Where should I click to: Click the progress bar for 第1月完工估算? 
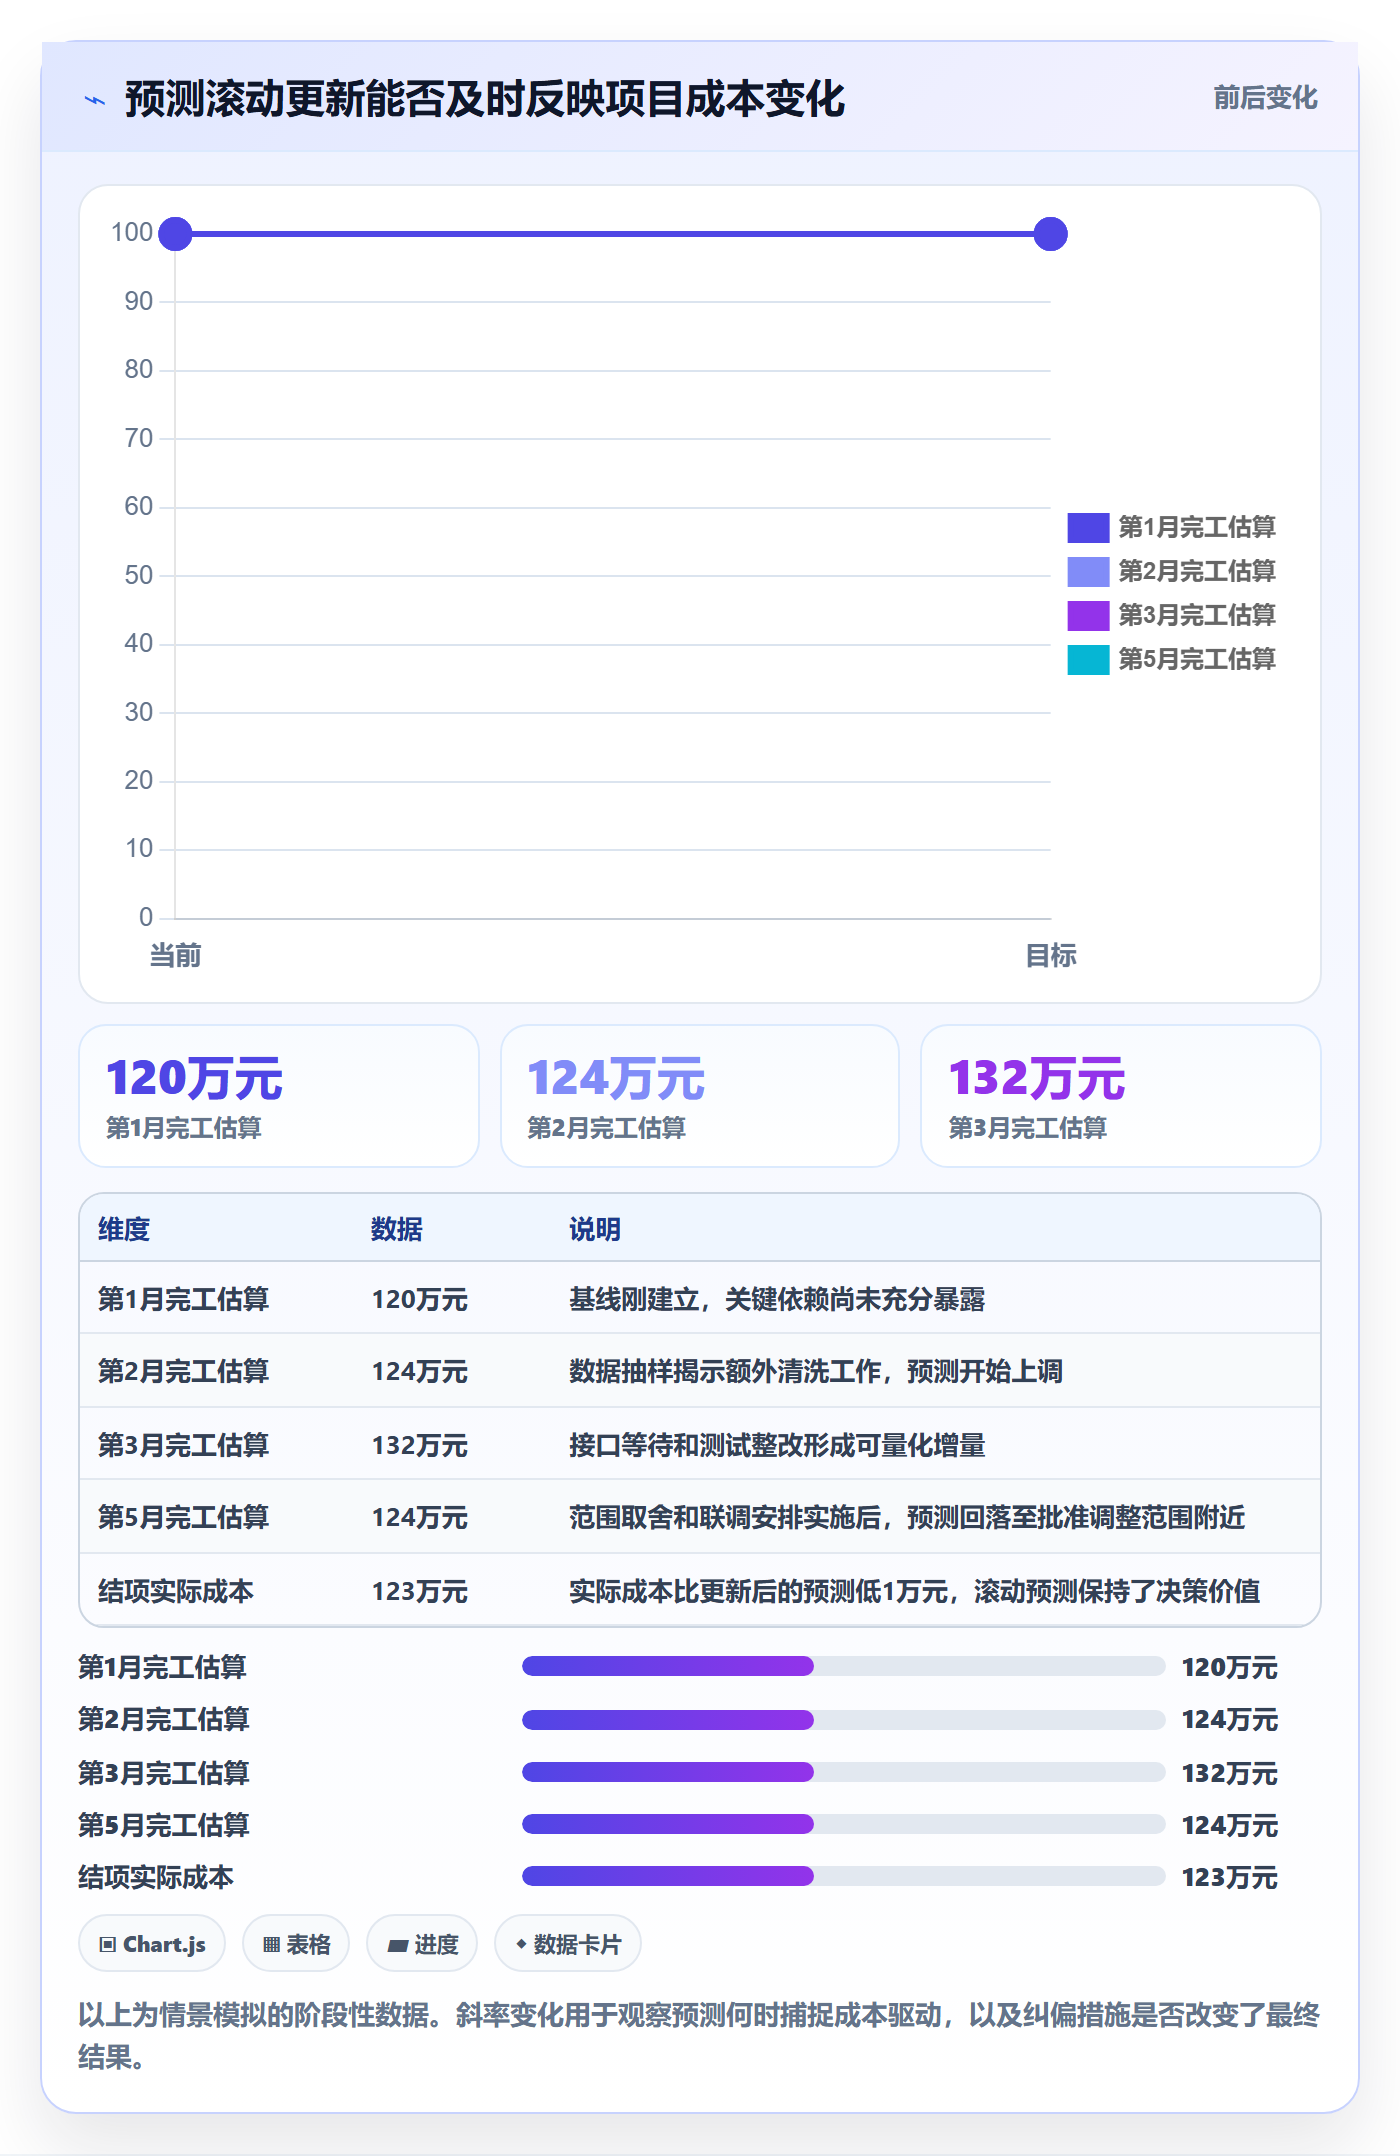coord(843,1666)
